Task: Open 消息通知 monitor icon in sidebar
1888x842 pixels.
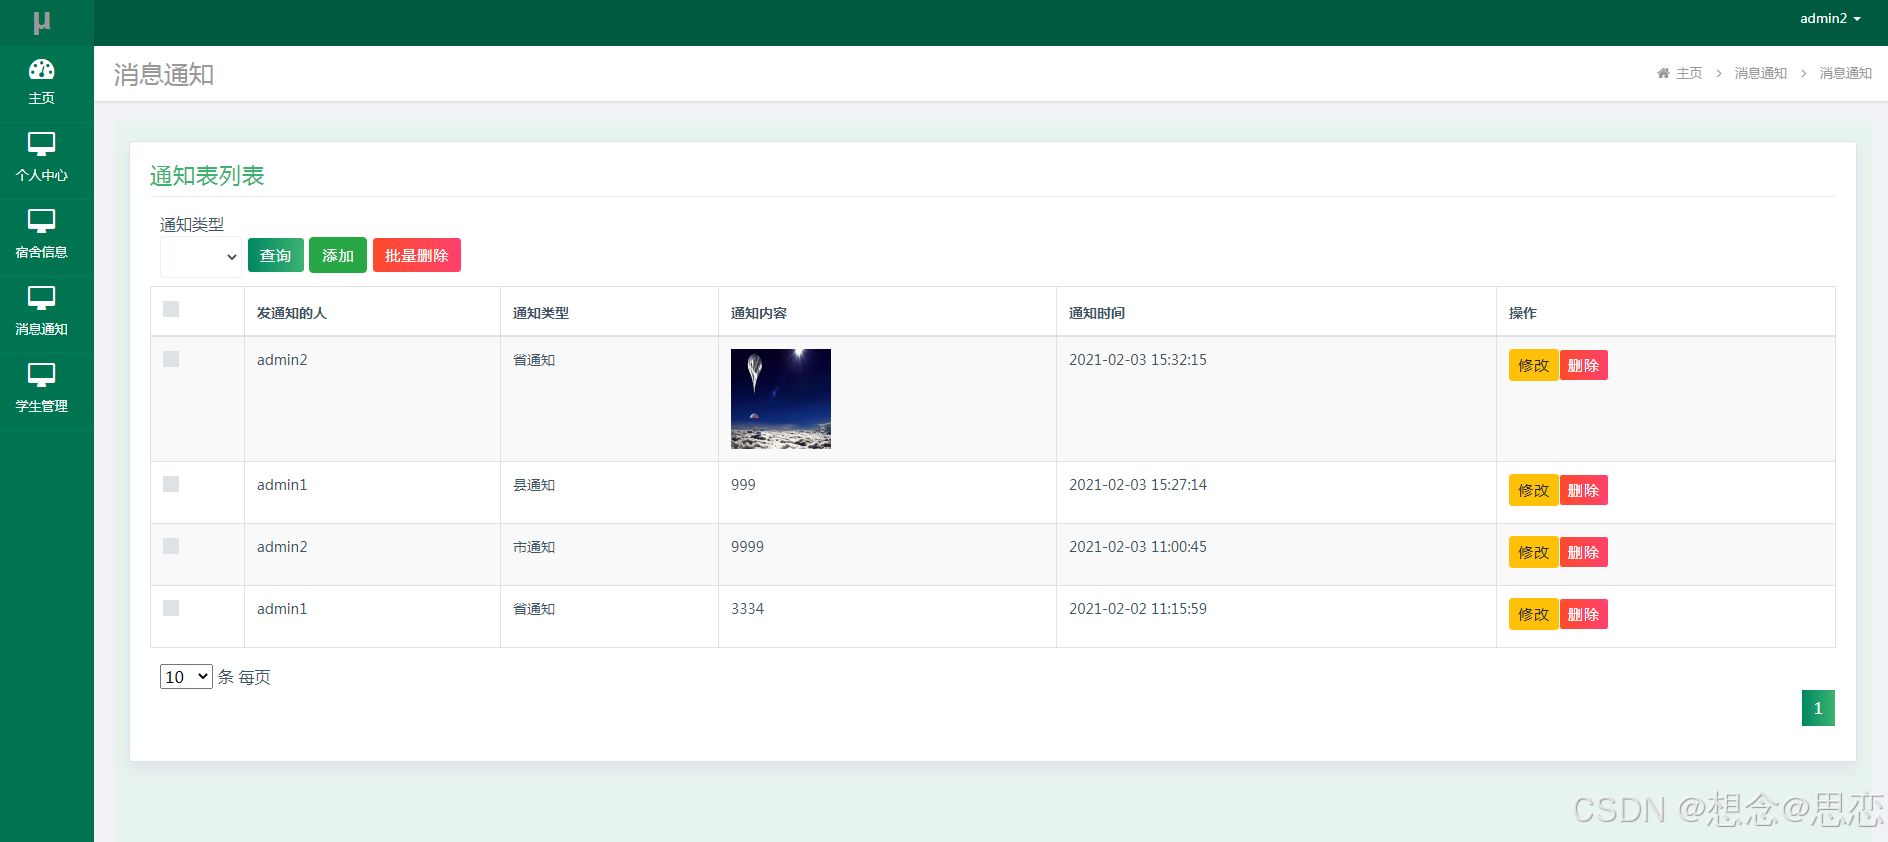Action: (41, 299)
